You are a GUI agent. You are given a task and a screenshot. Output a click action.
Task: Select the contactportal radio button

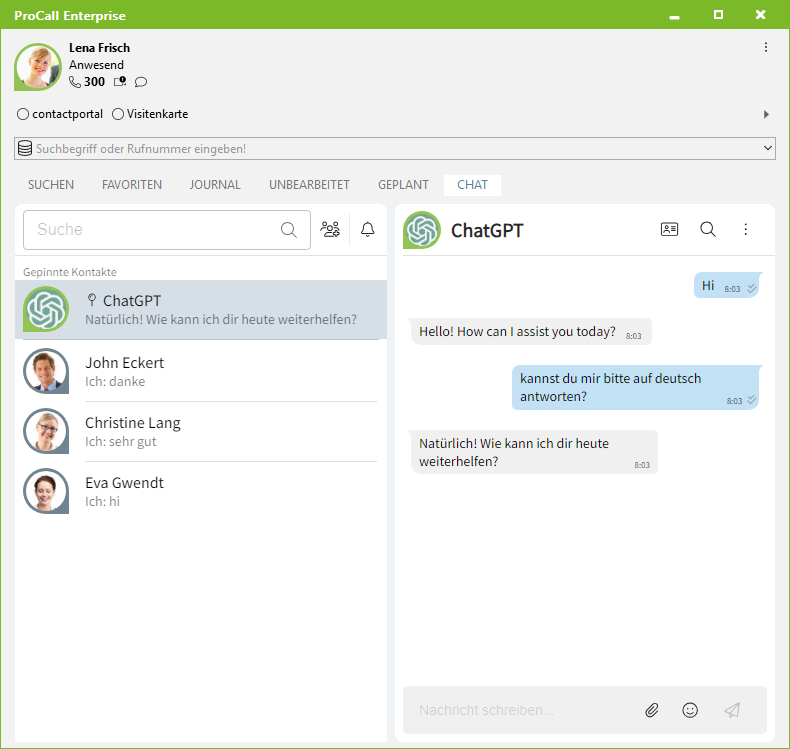pos(23,114)
